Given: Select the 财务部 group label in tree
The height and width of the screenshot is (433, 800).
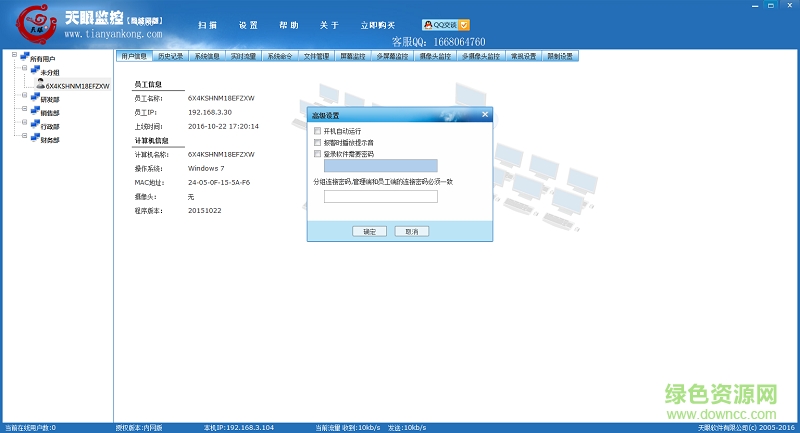Looking at the screenshot, I should click(50, 140).
